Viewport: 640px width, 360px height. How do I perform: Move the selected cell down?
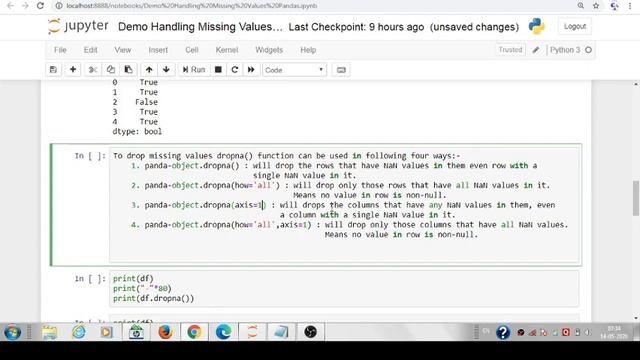pos(166,70)
